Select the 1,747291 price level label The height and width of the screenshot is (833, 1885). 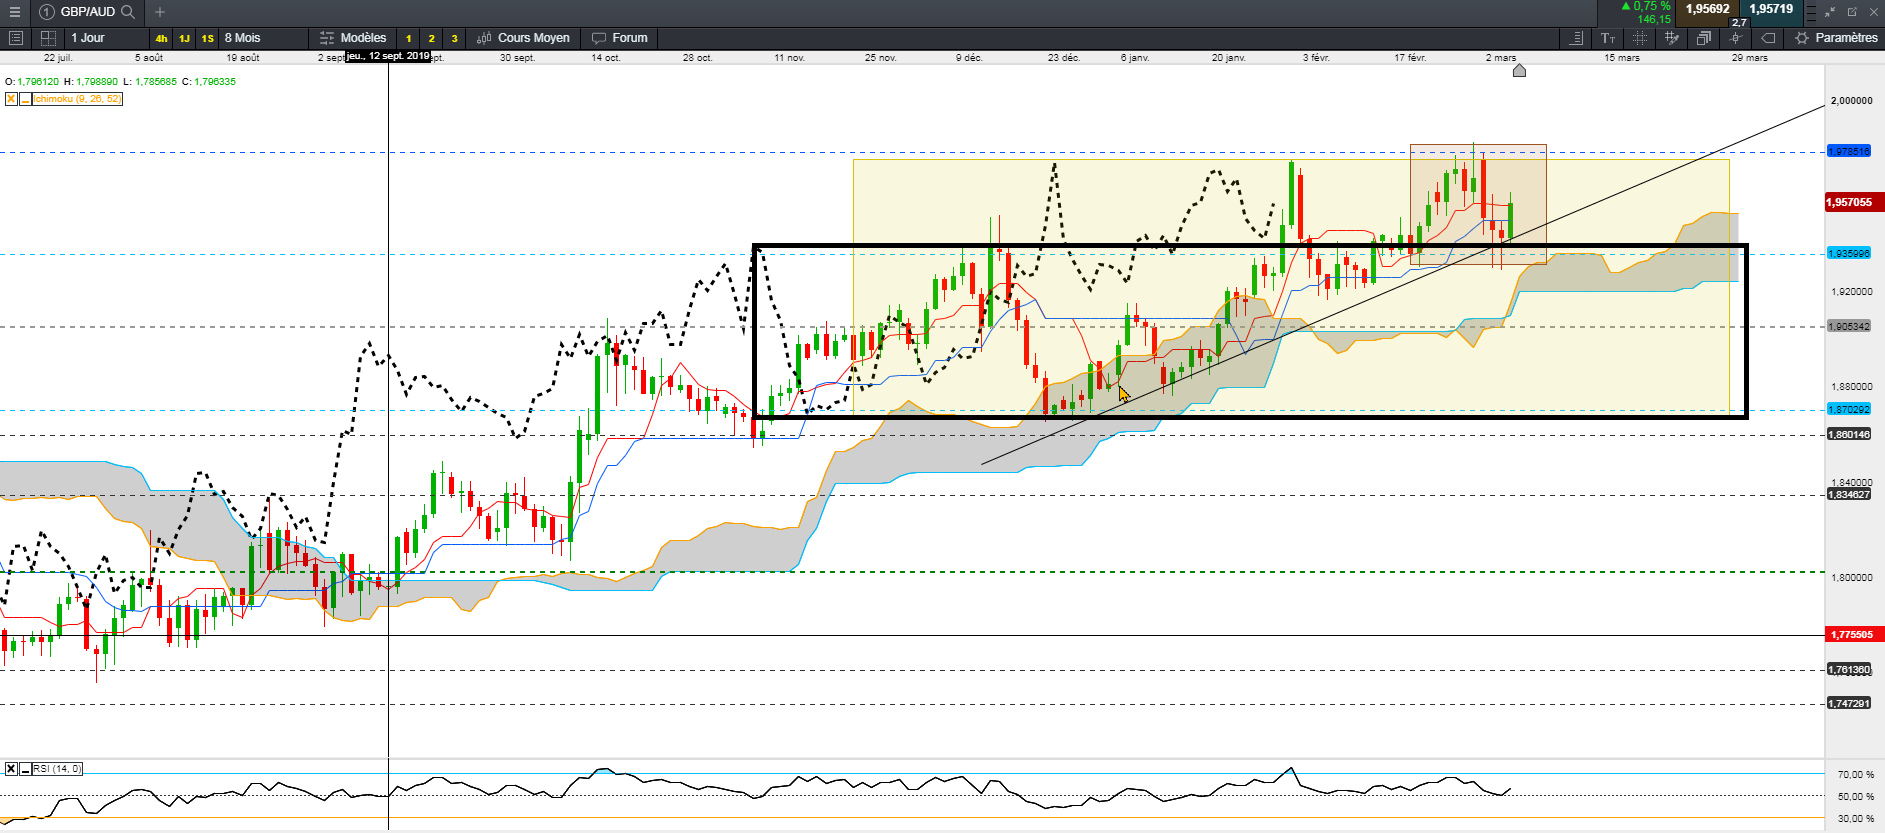1849,703
